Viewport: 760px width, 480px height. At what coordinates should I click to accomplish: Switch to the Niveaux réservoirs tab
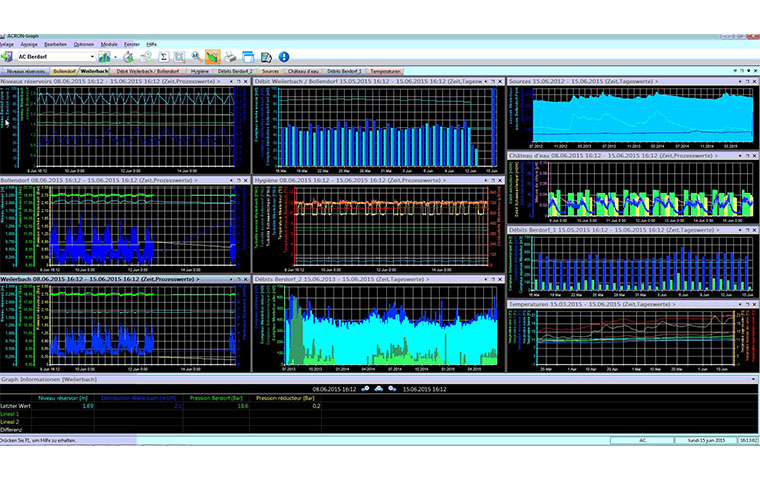[26, 71]
